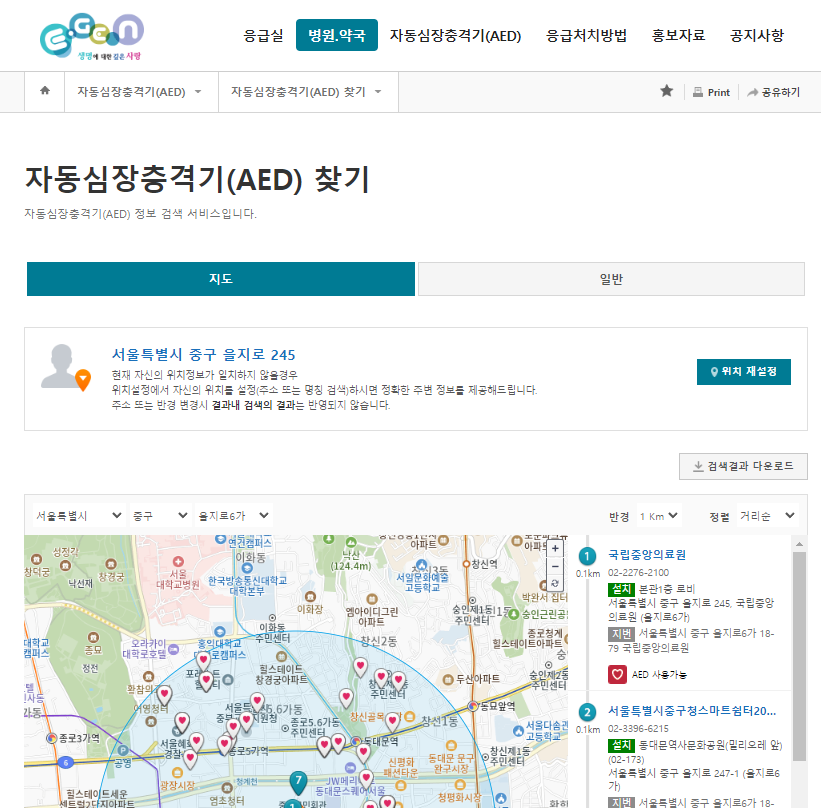
Task: Open the 중구 district dropdown
Action: (159, 516)
